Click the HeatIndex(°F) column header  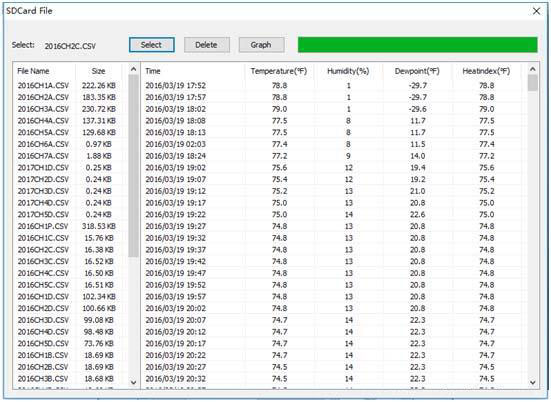(486, 71)
